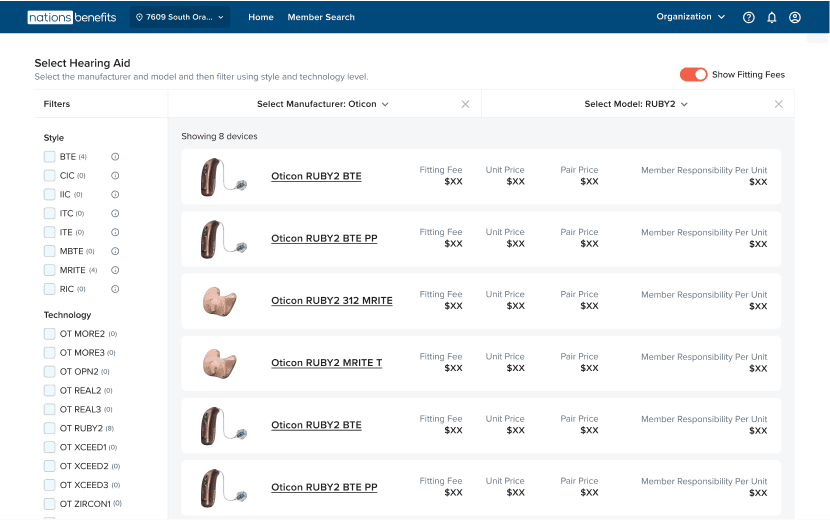Viewport: 830px width, 520px height.
Task: Show info for CIC style
Action: click(115, 176)
